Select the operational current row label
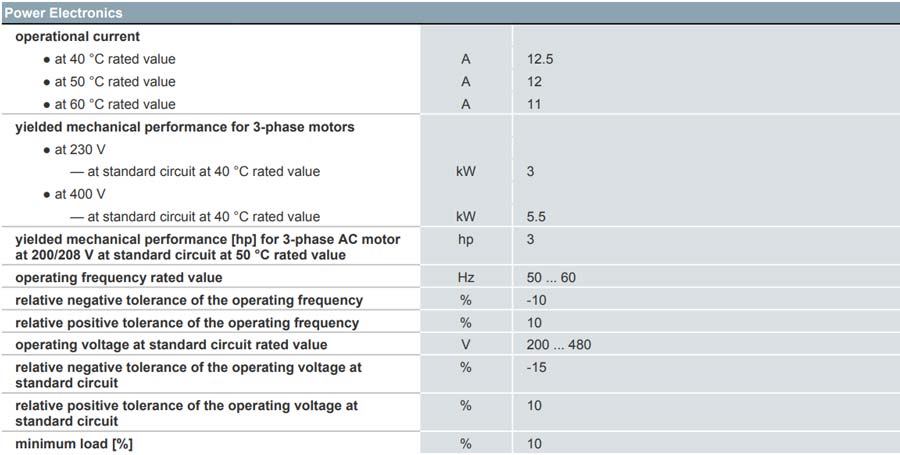Screen dimensions: 900x455 77,37
